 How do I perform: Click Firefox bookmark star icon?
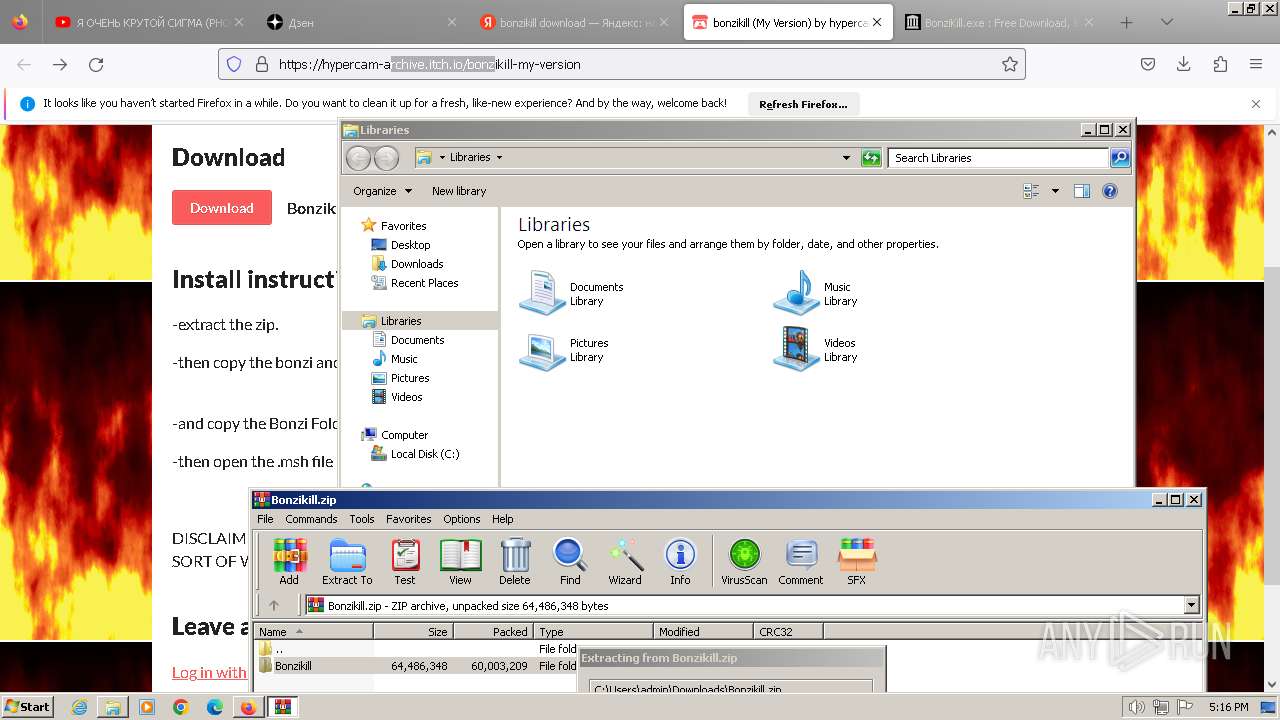[x=1010, y=64]
